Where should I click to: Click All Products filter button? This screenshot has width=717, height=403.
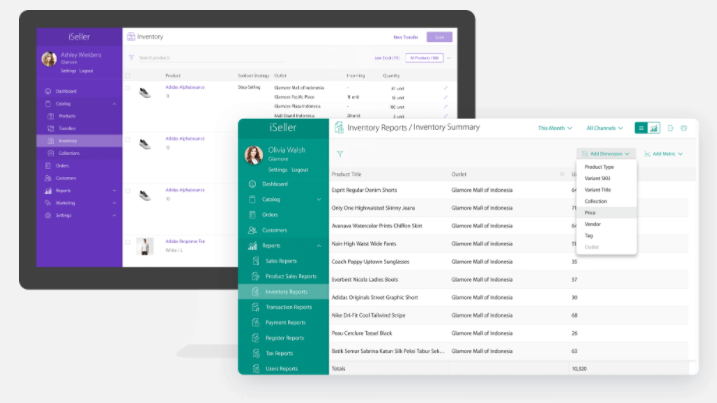[x=424, y=58]
